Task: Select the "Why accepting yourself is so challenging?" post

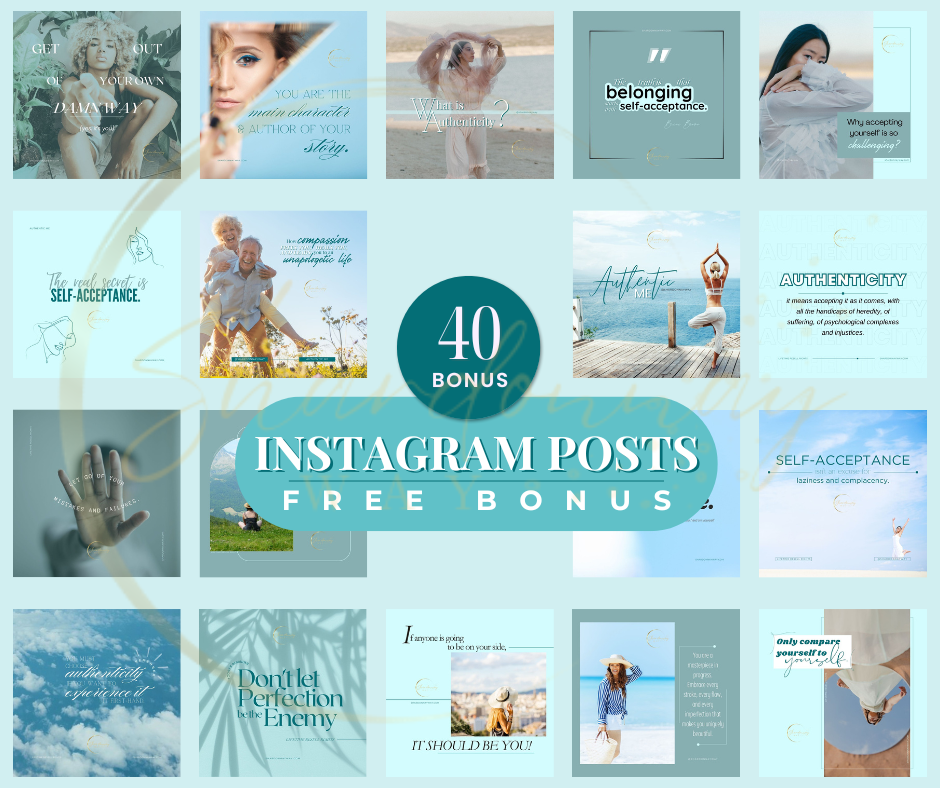Action: 842,95
